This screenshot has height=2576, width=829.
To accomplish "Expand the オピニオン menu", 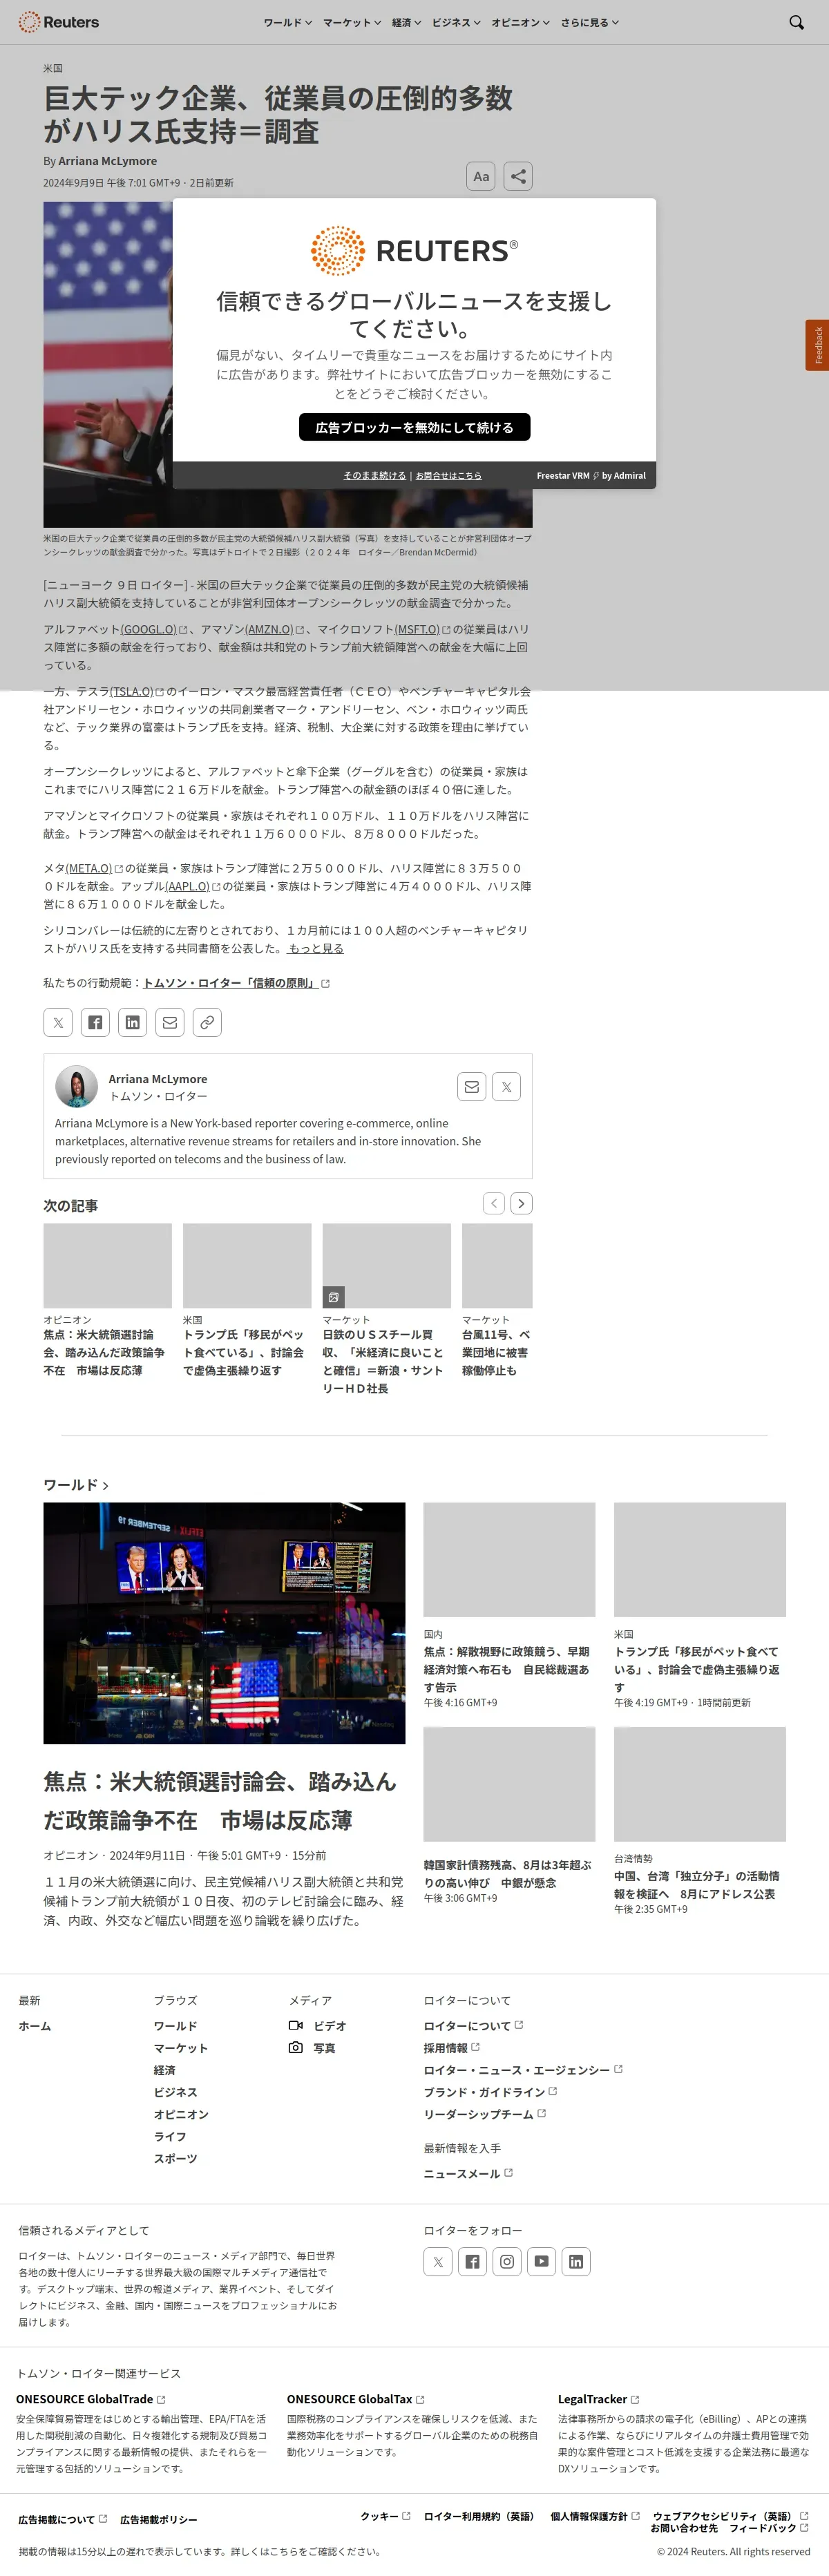I will click(520, 22).
